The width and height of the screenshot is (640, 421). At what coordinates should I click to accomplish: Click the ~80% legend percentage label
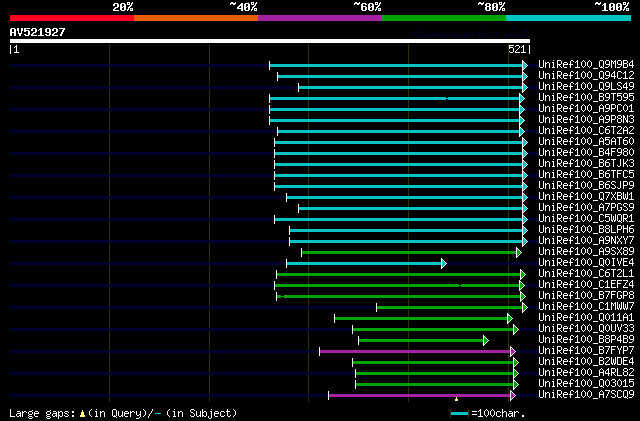coord(491,7)
